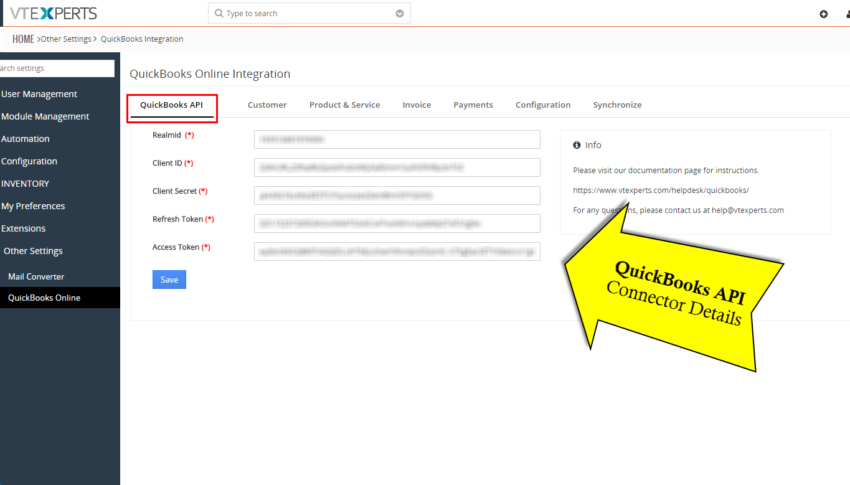
Task: Click the help@vtexperts.com email address
Action: [748, 210]
